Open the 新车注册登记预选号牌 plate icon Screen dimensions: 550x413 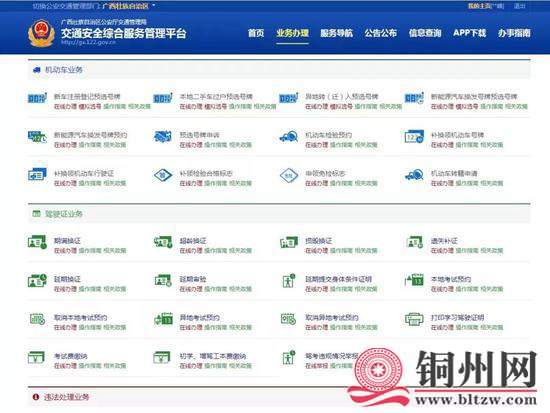click(x=38, y=98)
